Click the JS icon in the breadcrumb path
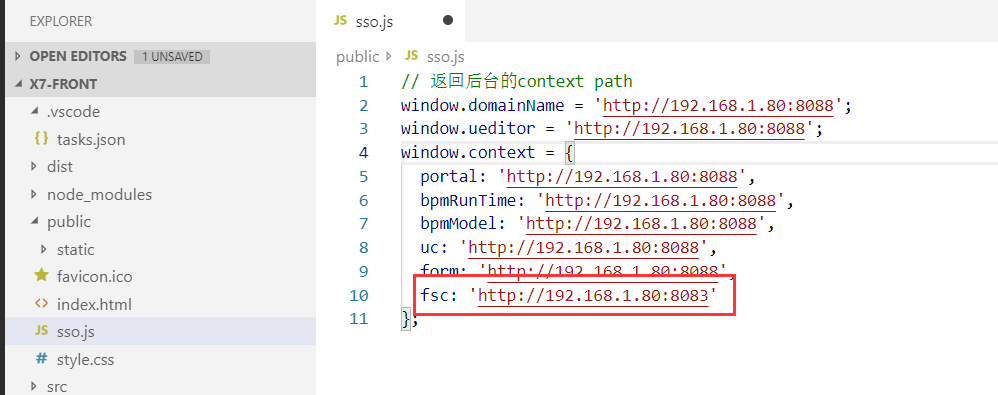 click(412, 56)
